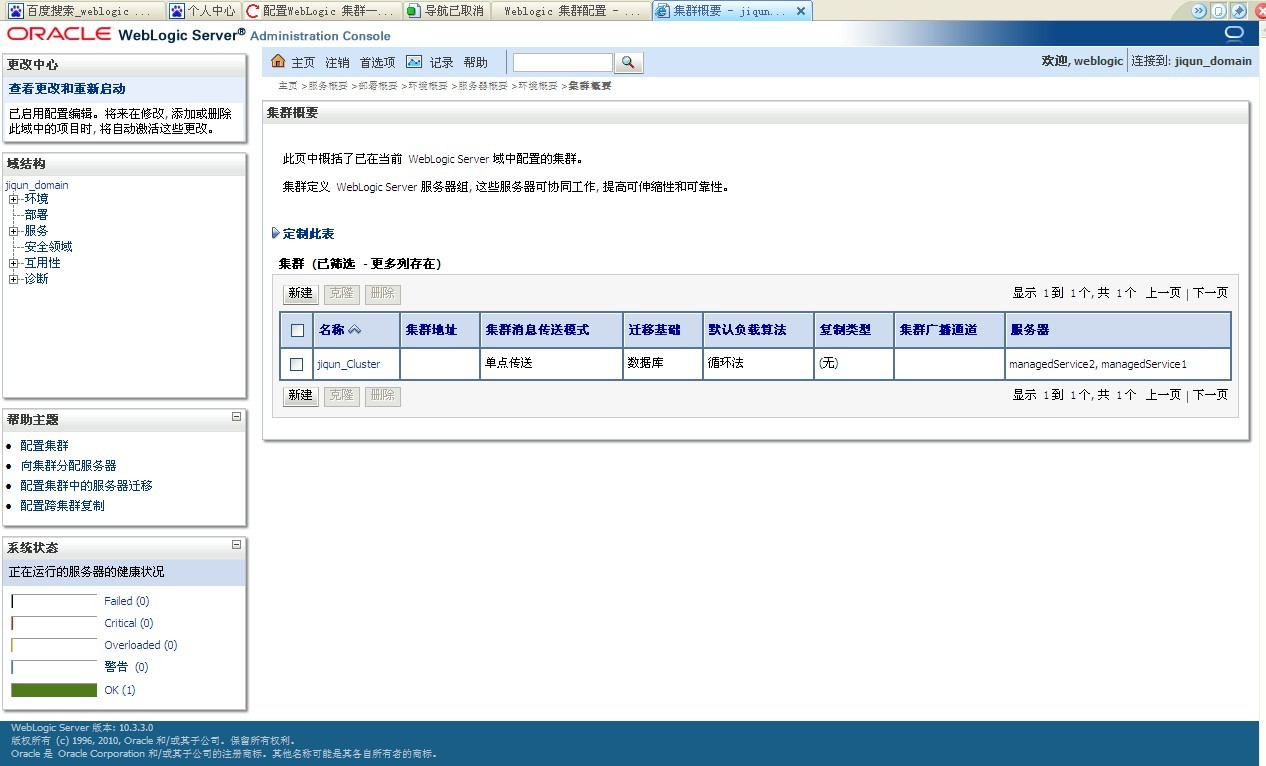Viewport: 1266px width, 766px height.
Task: Click the browser new-page icon
Action: click(x=1219, y=11)
